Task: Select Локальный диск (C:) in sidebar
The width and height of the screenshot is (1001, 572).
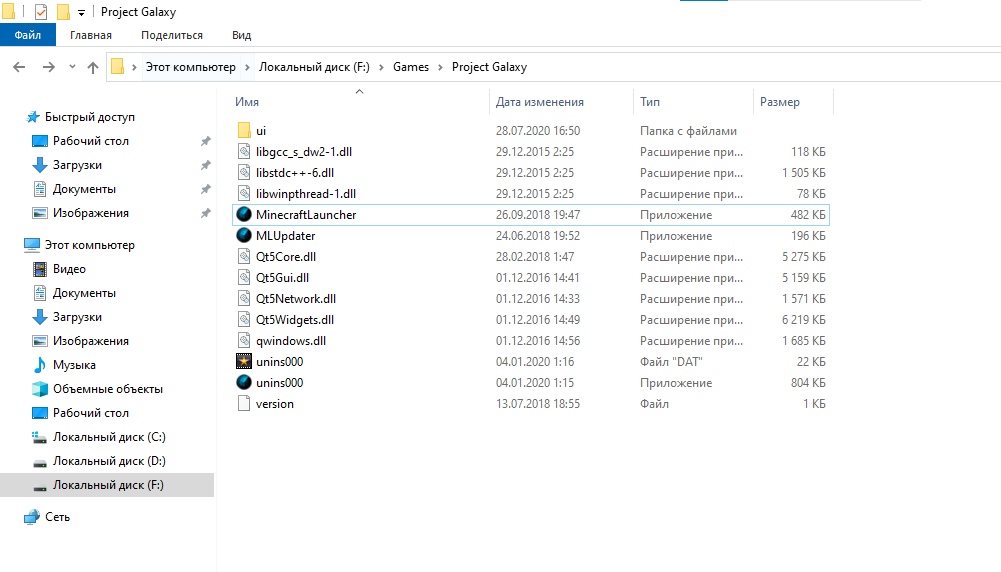Action: pos(109,437)
